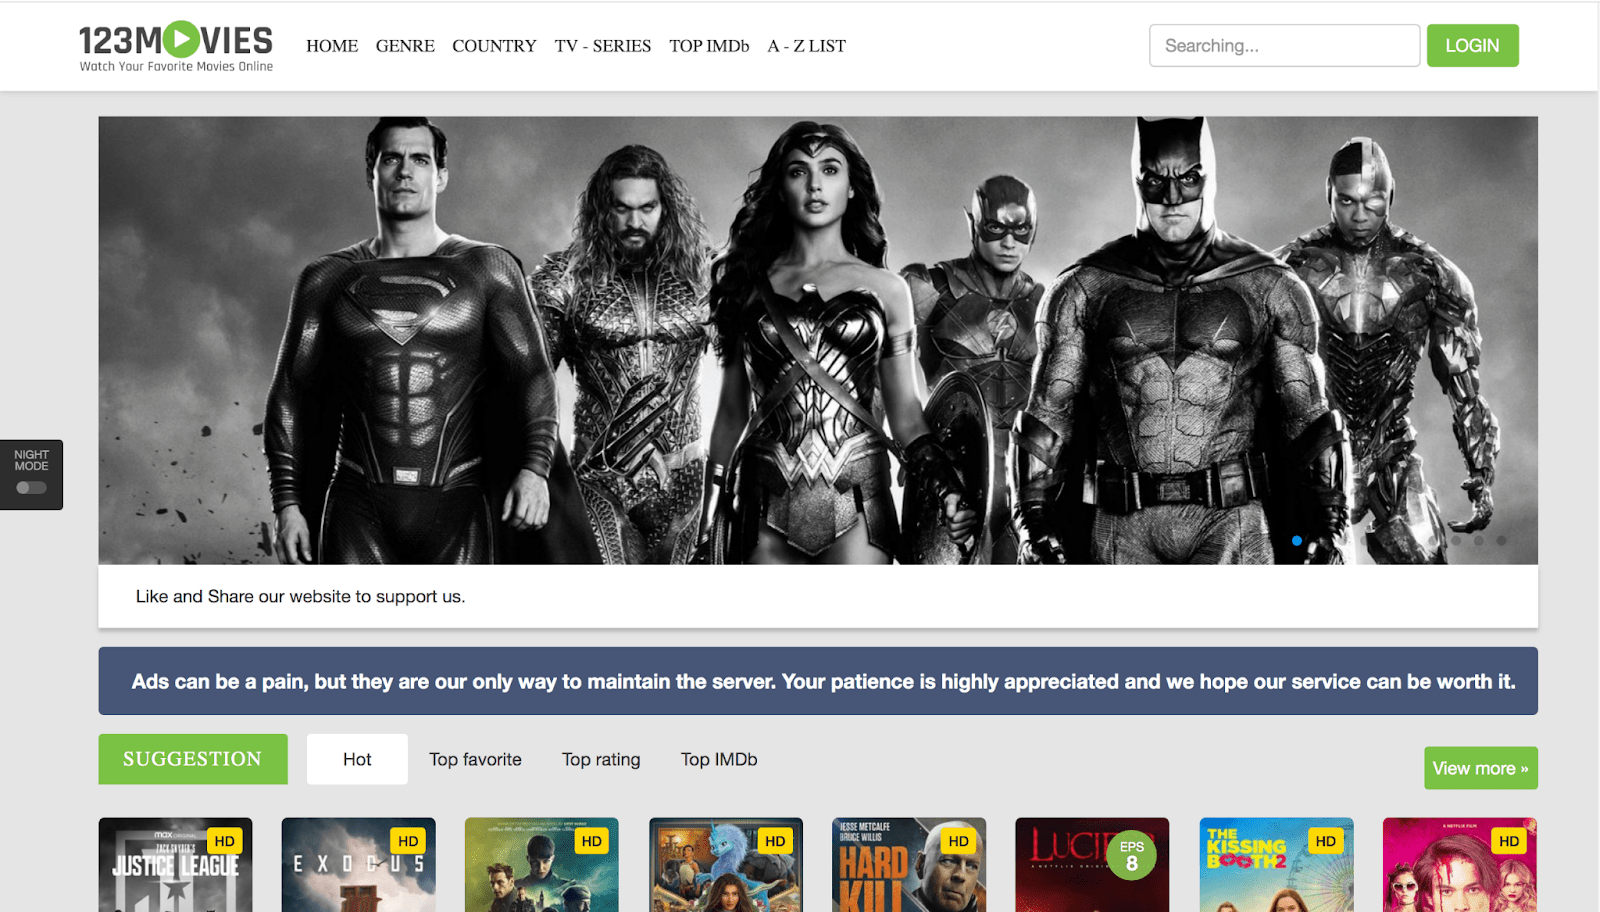Image resolution: width=1600 pixels, height=912 pixels.
Task: Click the HD badge on Hard Kill
Action: point(958,841)
